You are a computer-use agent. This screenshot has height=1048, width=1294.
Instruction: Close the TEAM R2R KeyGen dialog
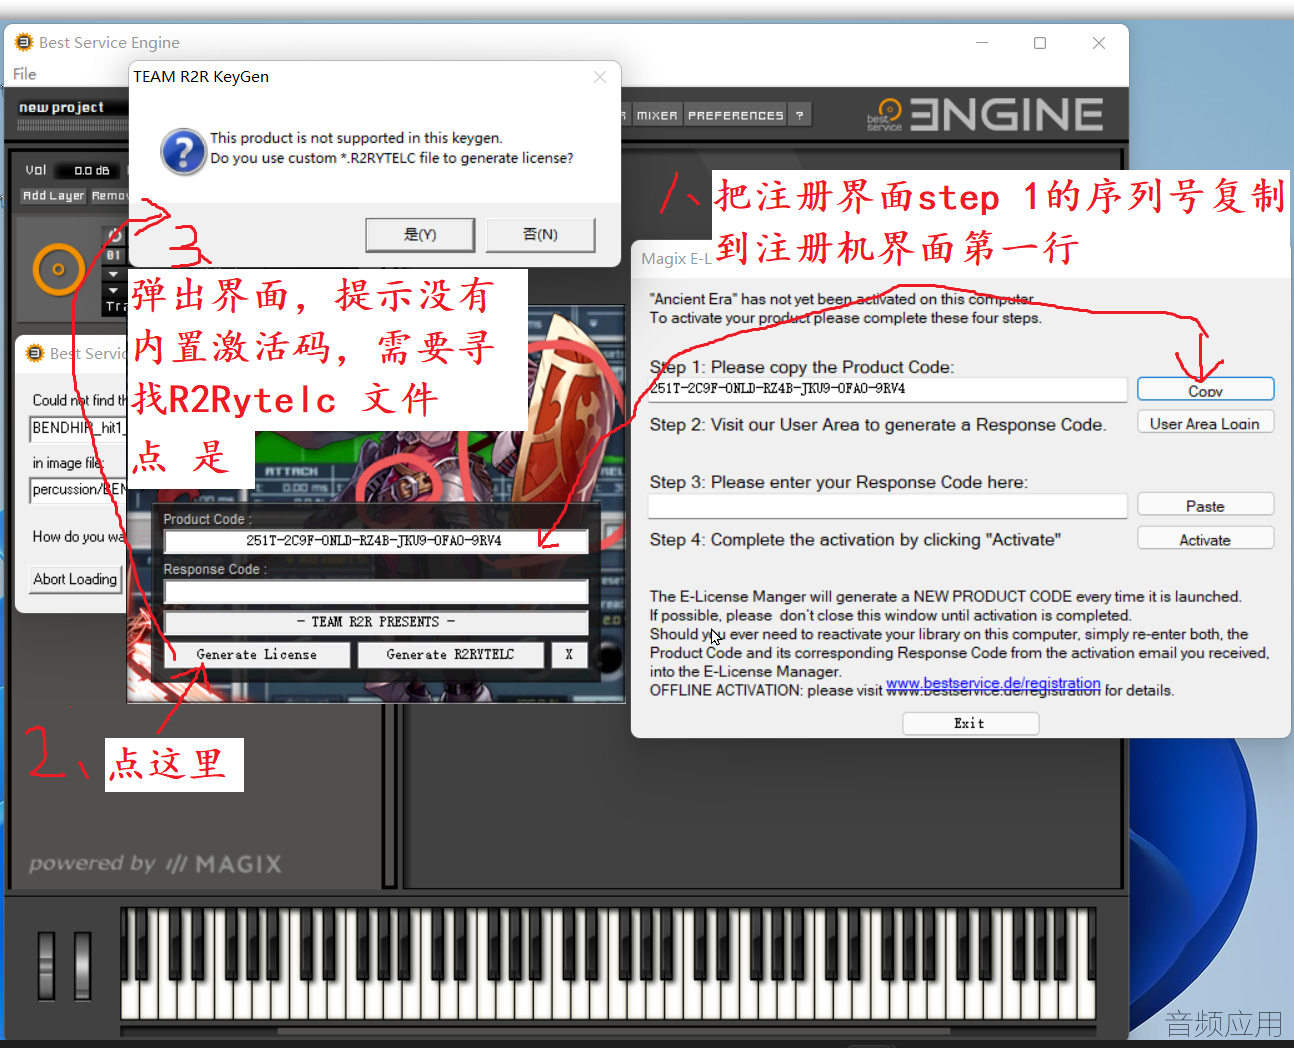[600, 77]
